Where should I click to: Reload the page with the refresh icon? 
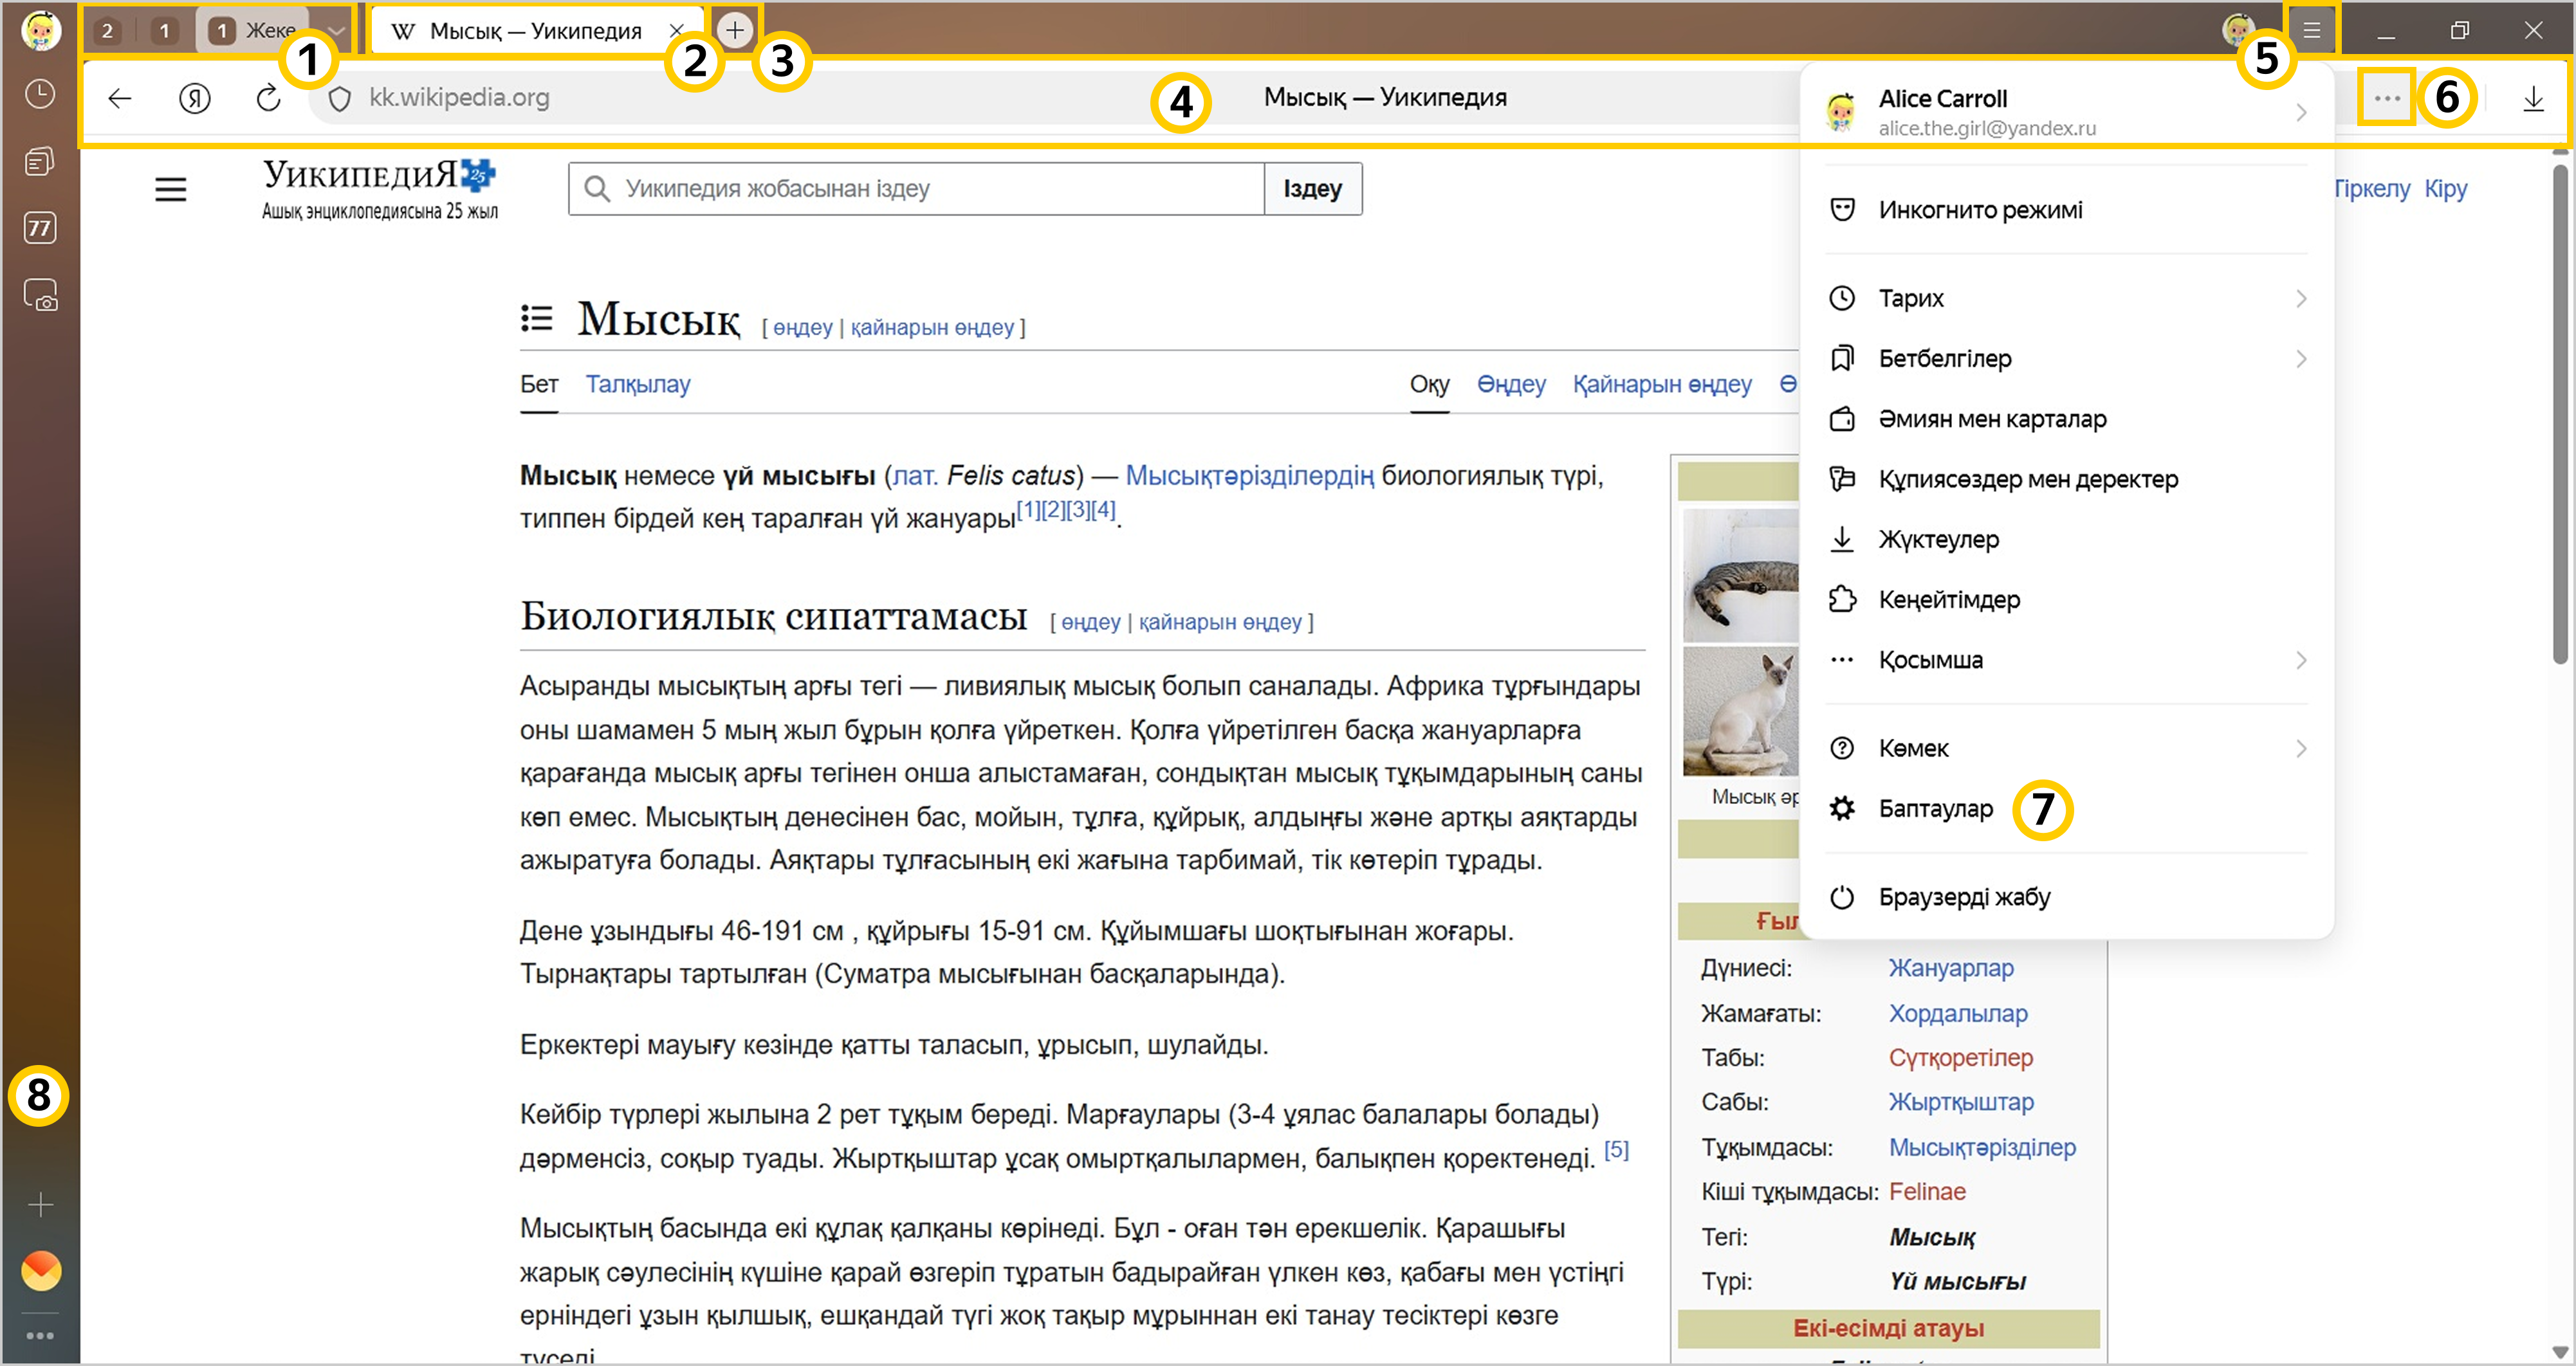pyautogui.click(x=268, y=98)
